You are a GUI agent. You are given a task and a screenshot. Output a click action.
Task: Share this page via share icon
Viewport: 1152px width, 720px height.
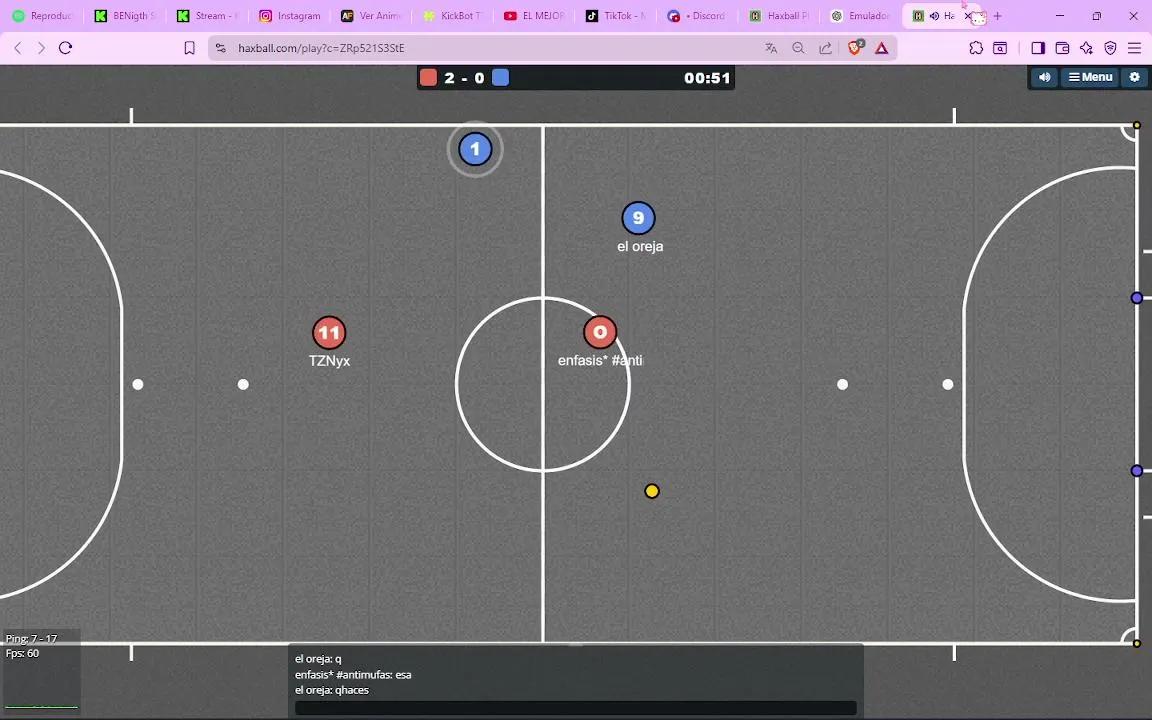[825, 48]
